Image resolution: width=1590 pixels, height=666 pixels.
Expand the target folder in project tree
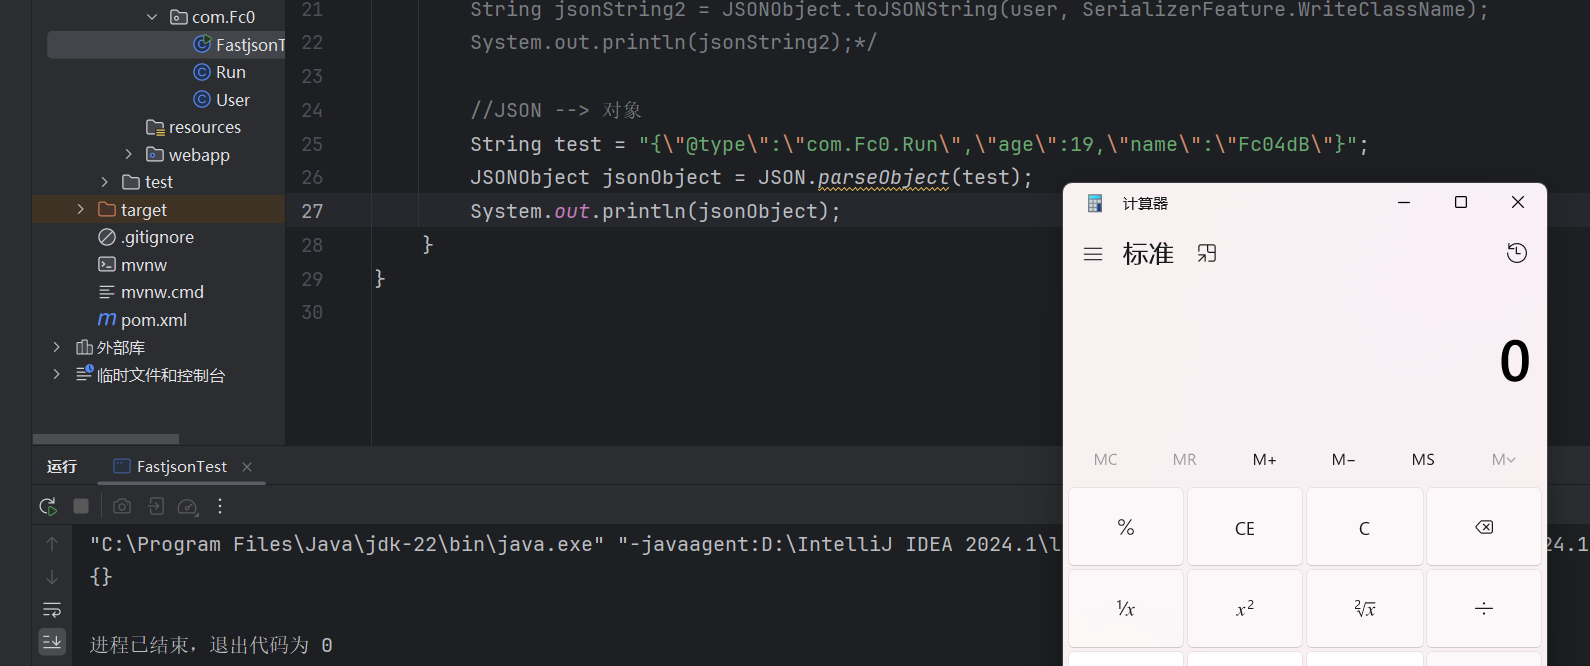(81, 210)
